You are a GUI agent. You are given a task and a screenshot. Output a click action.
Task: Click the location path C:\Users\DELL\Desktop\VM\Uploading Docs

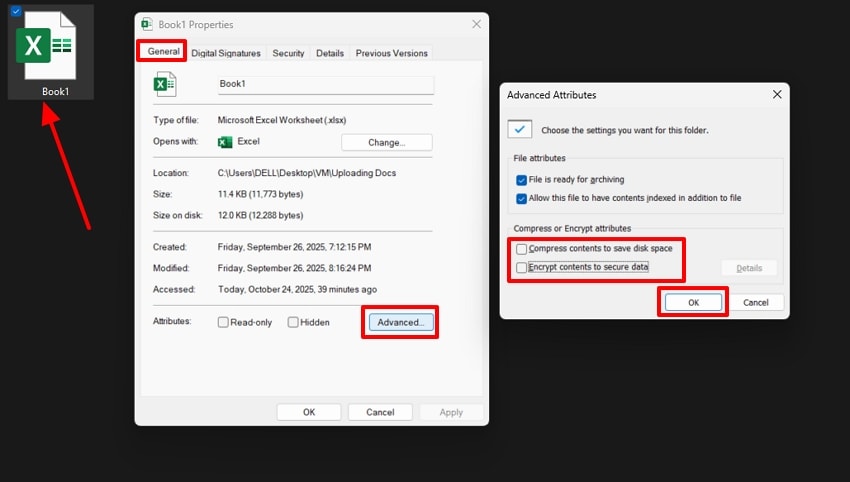coord(307,173)
